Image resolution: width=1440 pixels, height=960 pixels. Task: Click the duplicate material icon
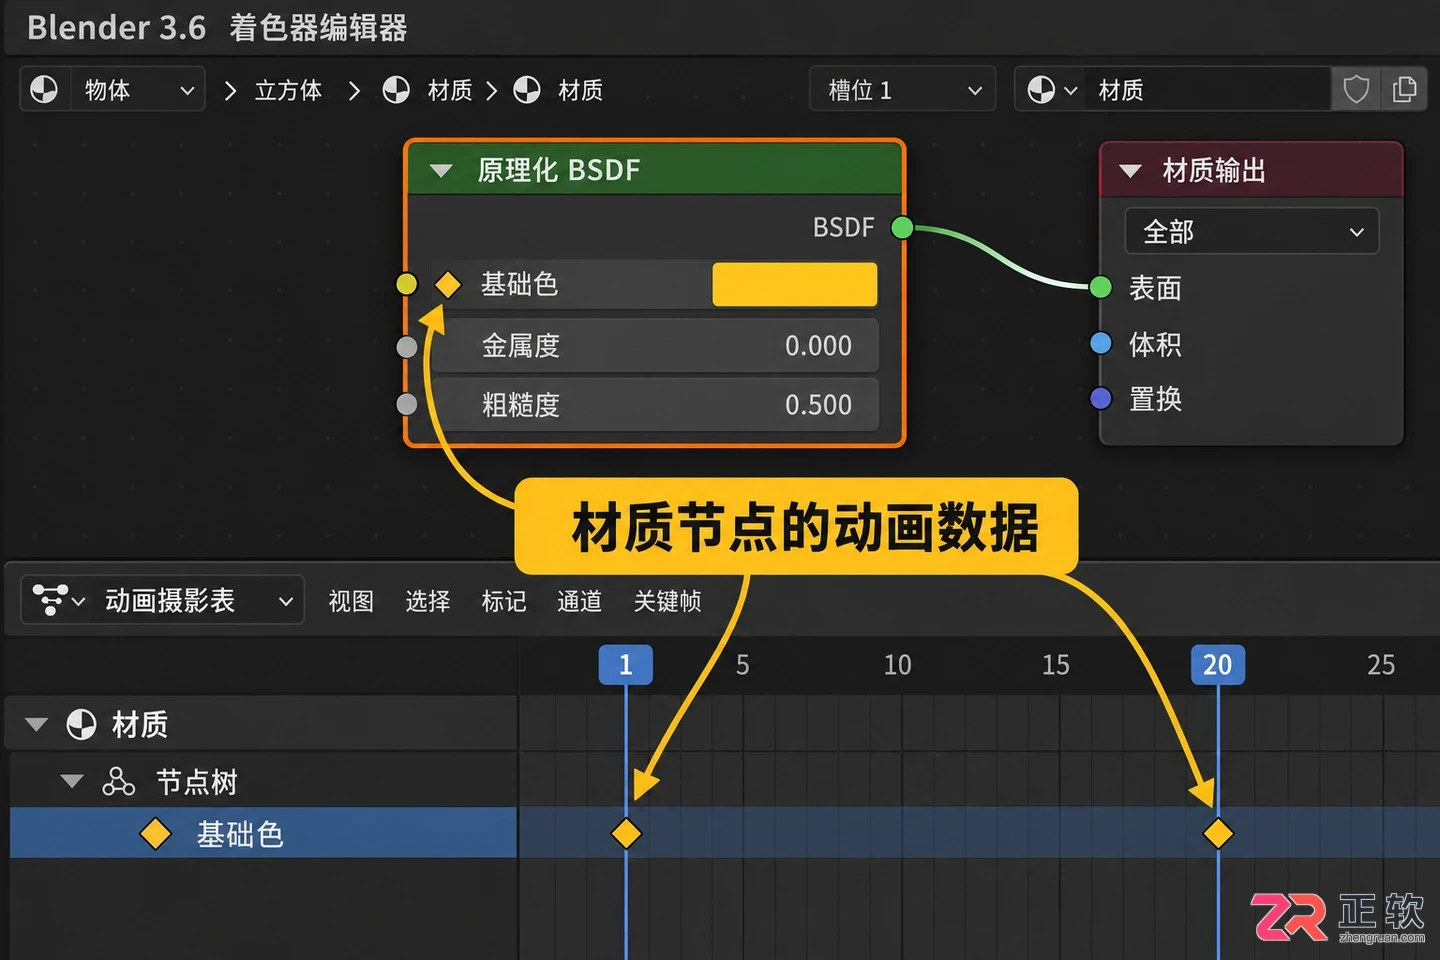[1404, 90]
